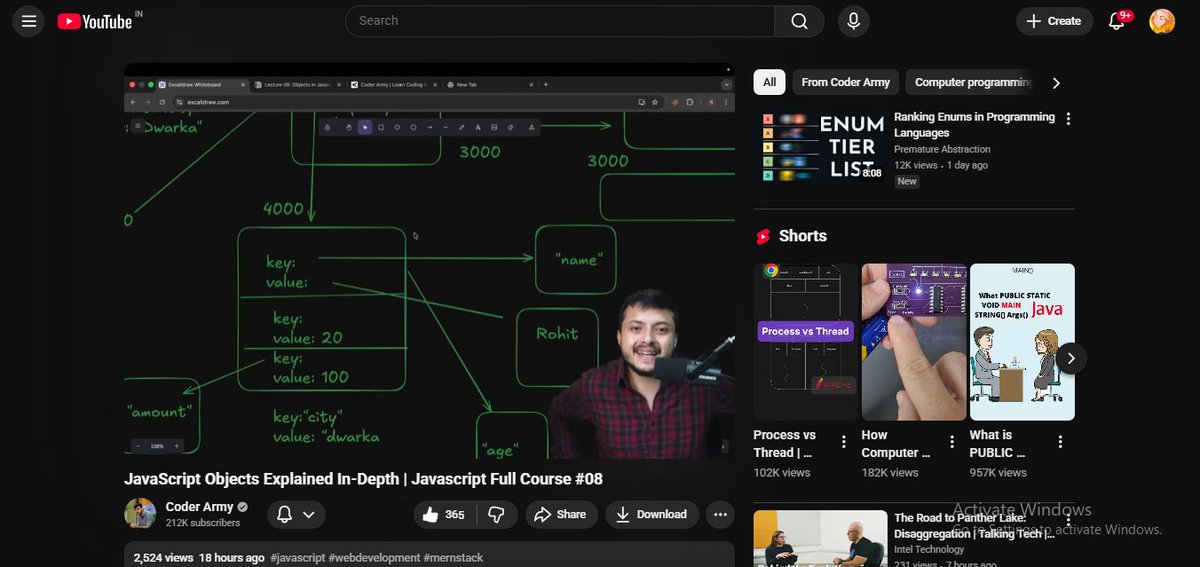Open the notifications bell
Viewport: 1200px width, 567px height.
(x=1117, y=21)
